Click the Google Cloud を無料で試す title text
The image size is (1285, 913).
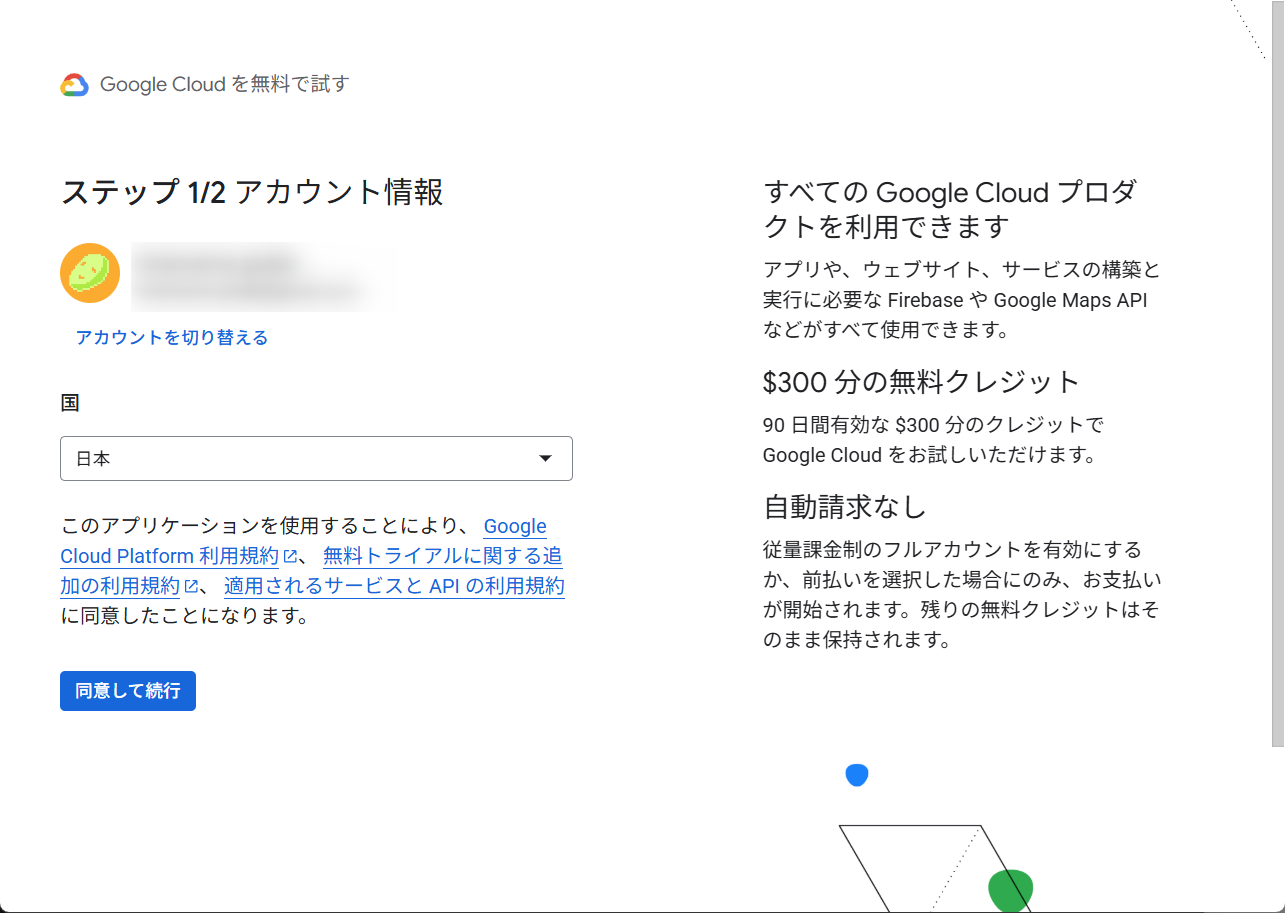tap(224, 85)
